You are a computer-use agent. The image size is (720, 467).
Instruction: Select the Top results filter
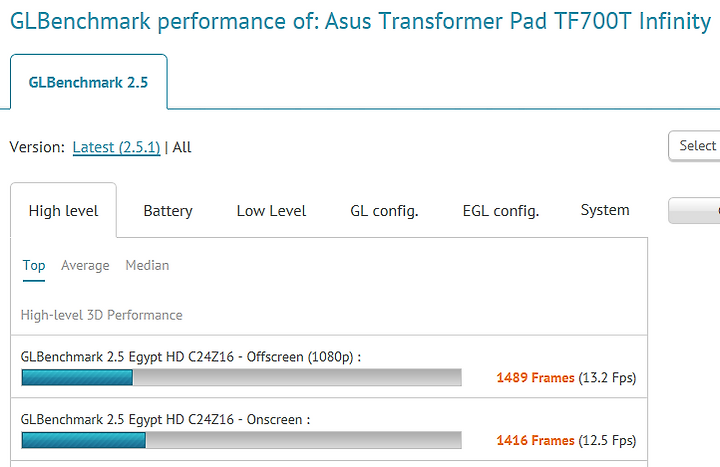tap(34, 265)
